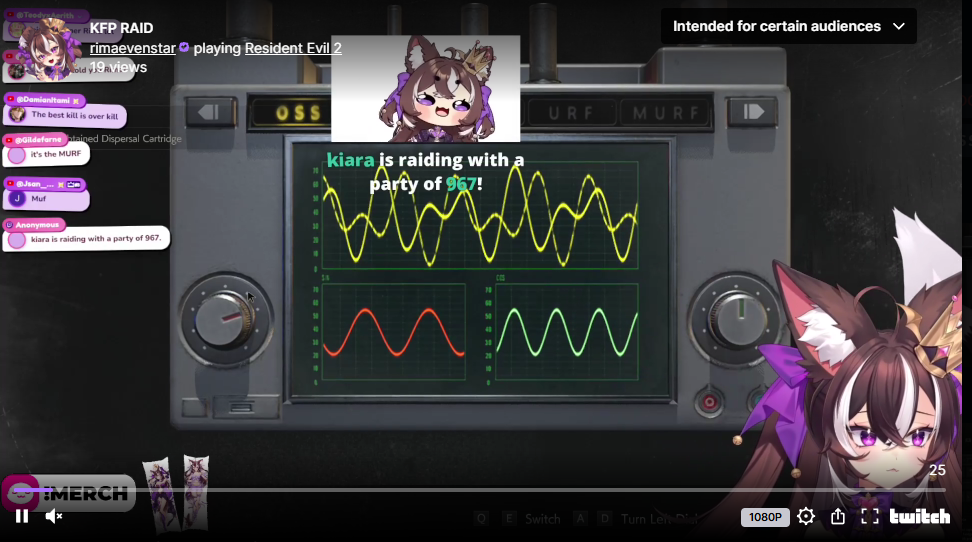The height and width of the screenshot is (542, 972).
Task: Click rimaevenstar's channel avatar
Action: click(50, 50)
